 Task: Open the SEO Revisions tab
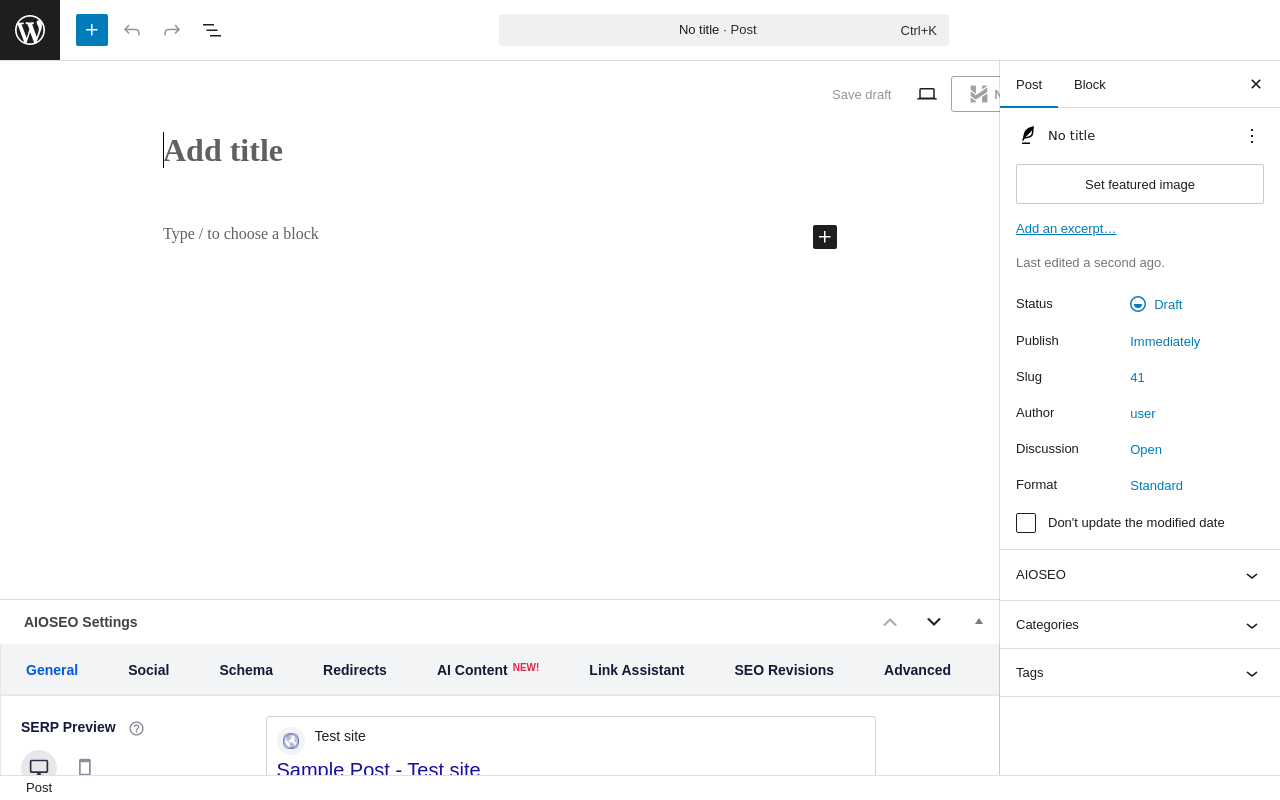[x=784, y=670]
